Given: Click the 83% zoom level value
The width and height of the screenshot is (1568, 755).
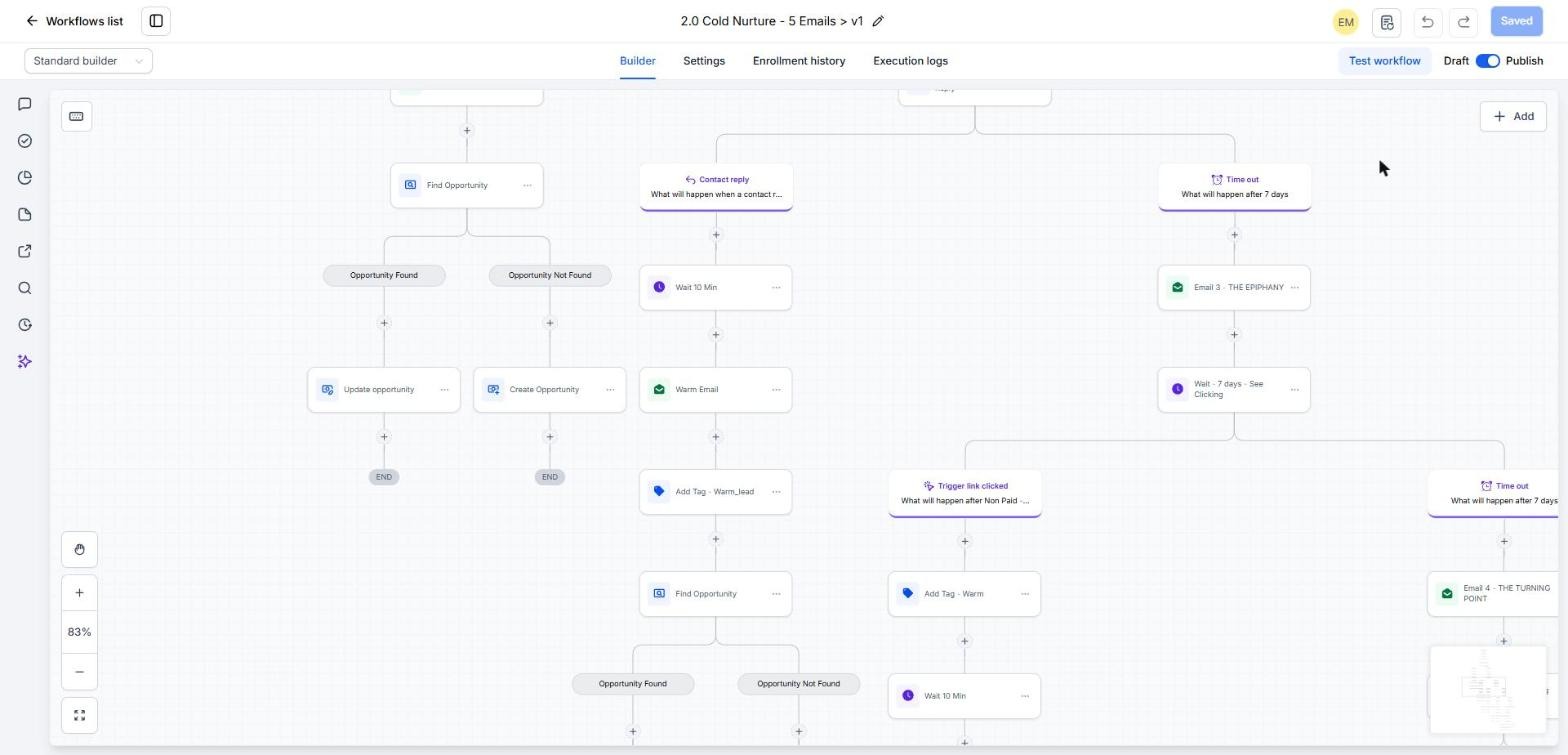Looking at the screenshot, I should (x=79, y=632).
